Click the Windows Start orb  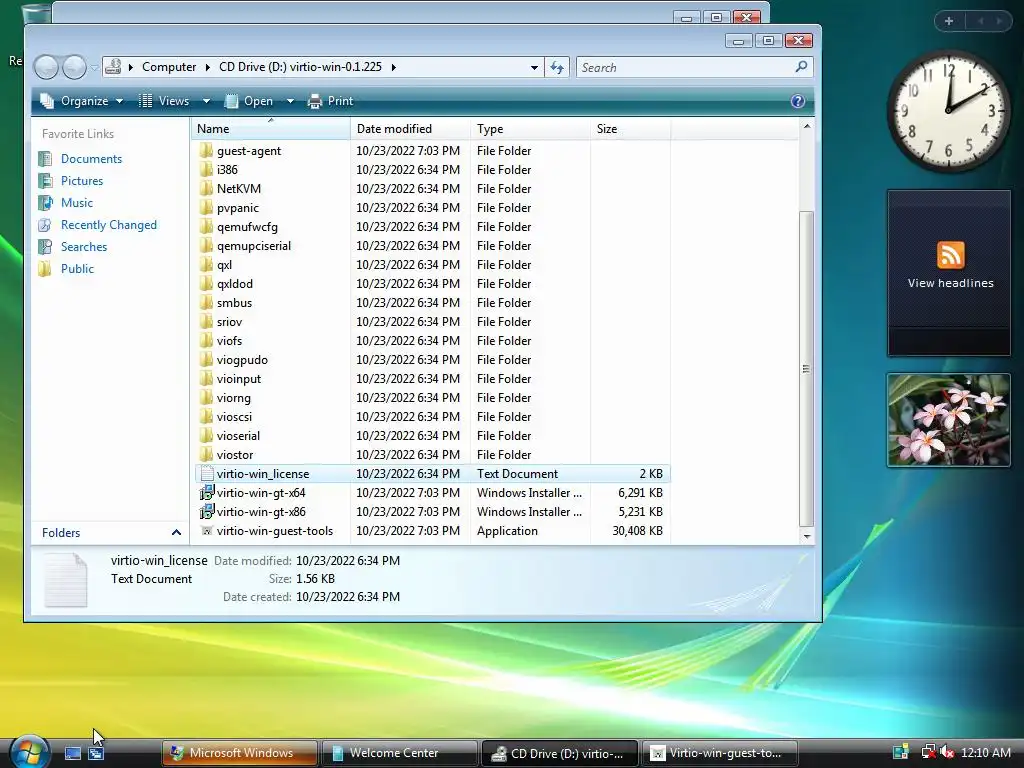coord(29,752)
